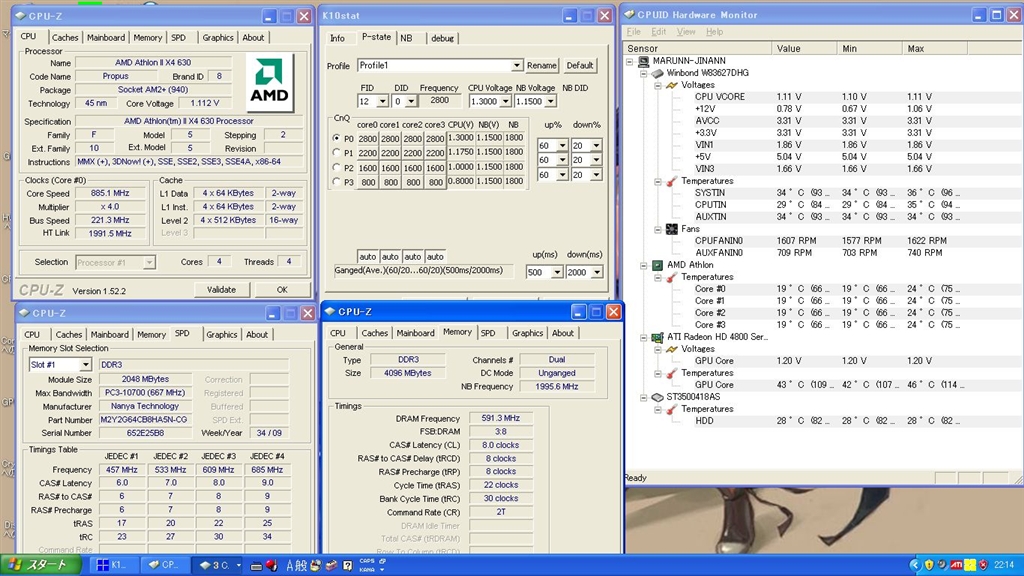1024x576 pixels.
Task: Click the AMD logo in CPU-Z
Action: click(x=270, y=82)
